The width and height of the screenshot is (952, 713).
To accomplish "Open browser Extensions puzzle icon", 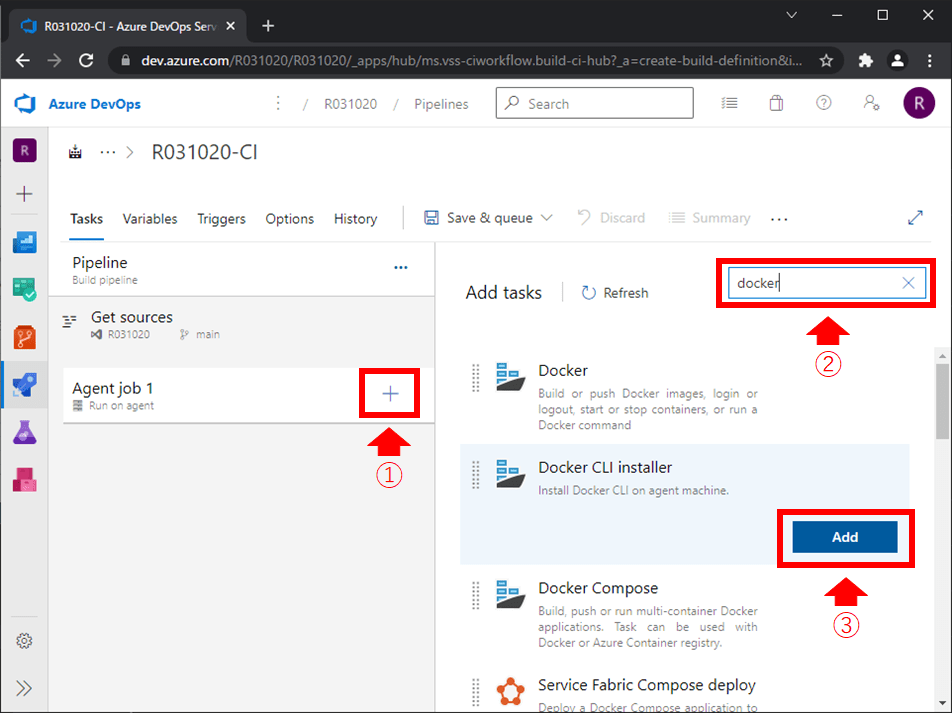I will click(865, 61).
